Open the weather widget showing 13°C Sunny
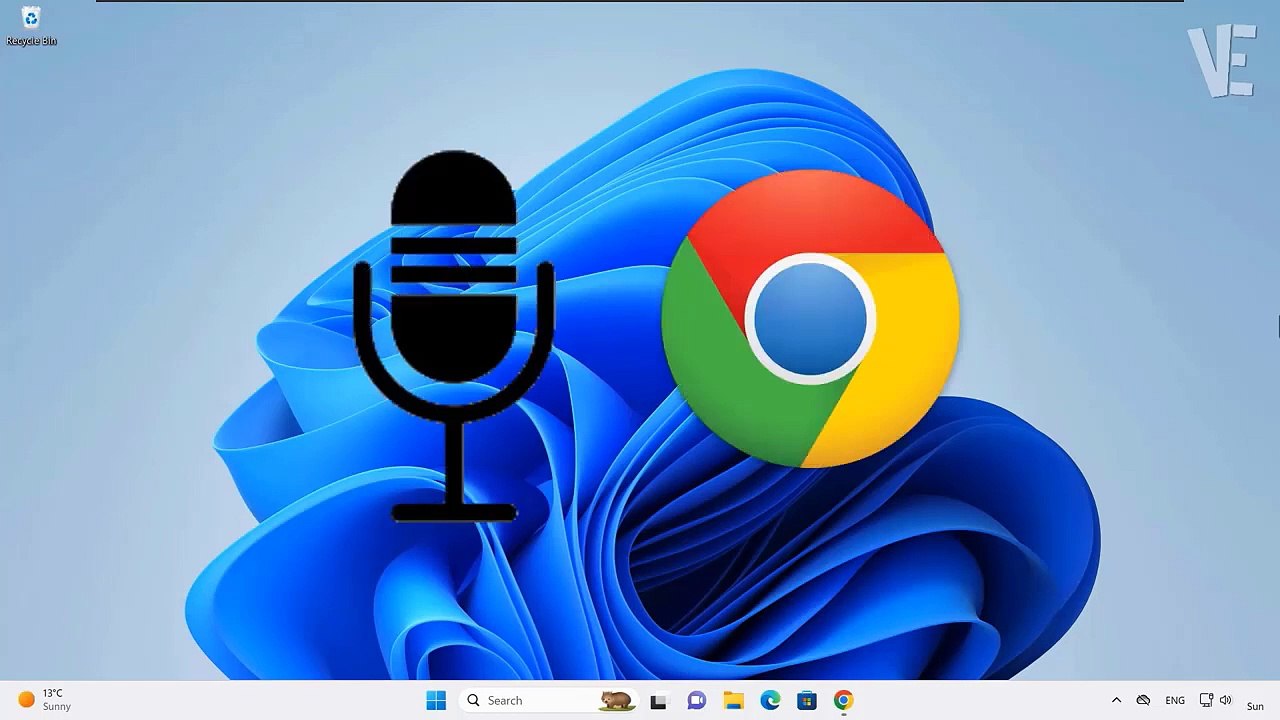 [x=46, y=700]
